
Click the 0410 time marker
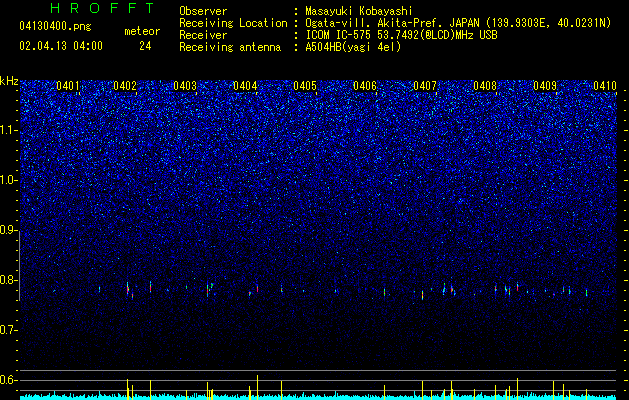coord(605,86)
